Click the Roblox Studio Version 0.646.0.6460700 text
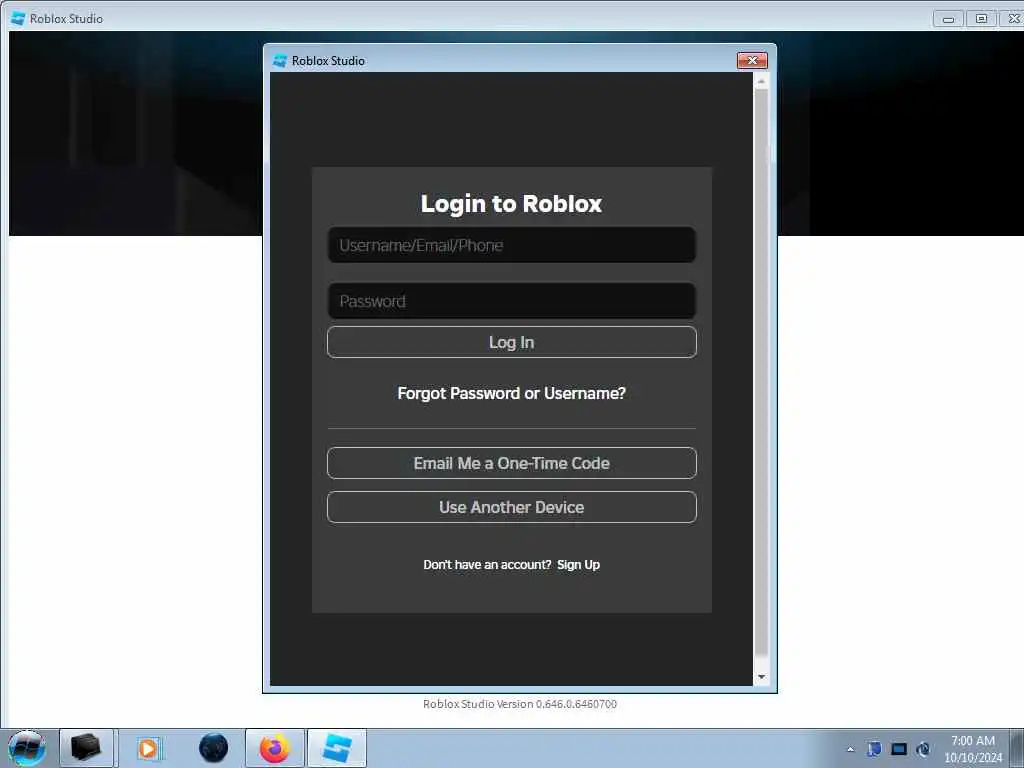This screenshot has height=768, width=1024. tap(520, 704)
